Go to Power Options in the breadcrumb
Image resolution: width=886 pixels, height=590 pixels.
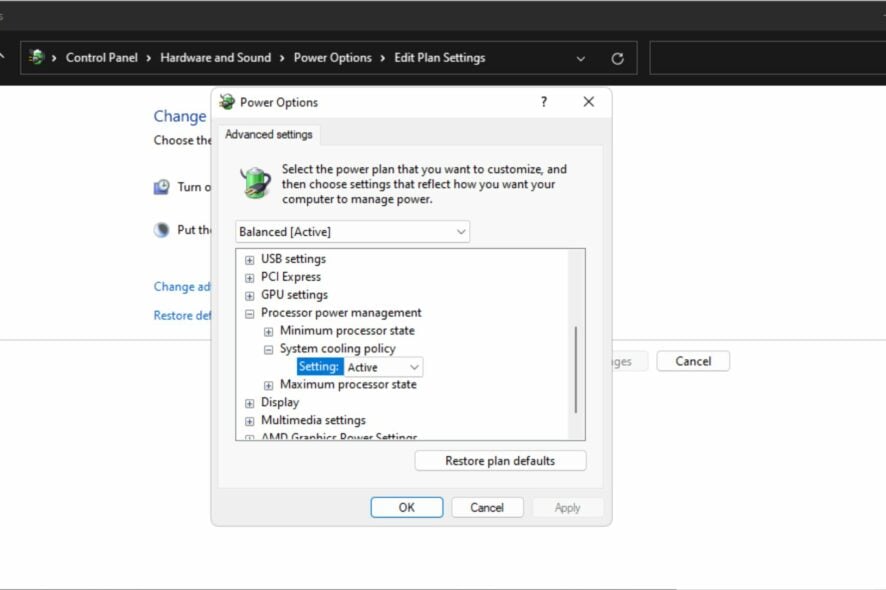[332, 58]
